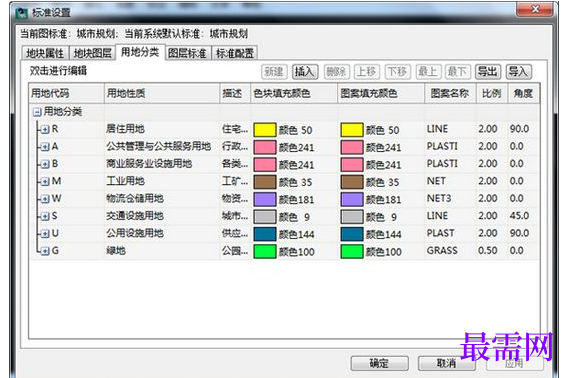Expand the B tree node
This screenshot has width=572, height=378.
coord(45,164)
